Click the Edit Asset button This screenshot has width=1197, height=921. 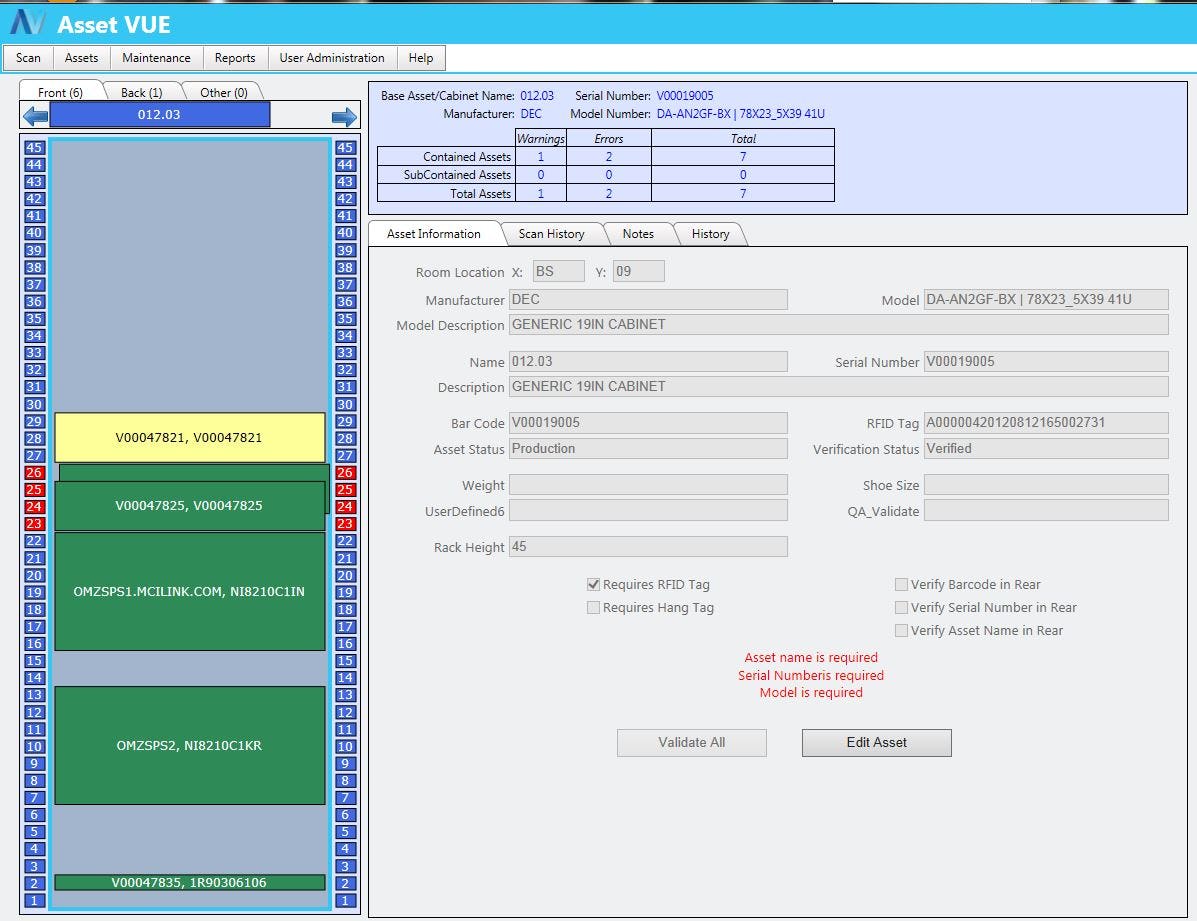coord(875,742)
